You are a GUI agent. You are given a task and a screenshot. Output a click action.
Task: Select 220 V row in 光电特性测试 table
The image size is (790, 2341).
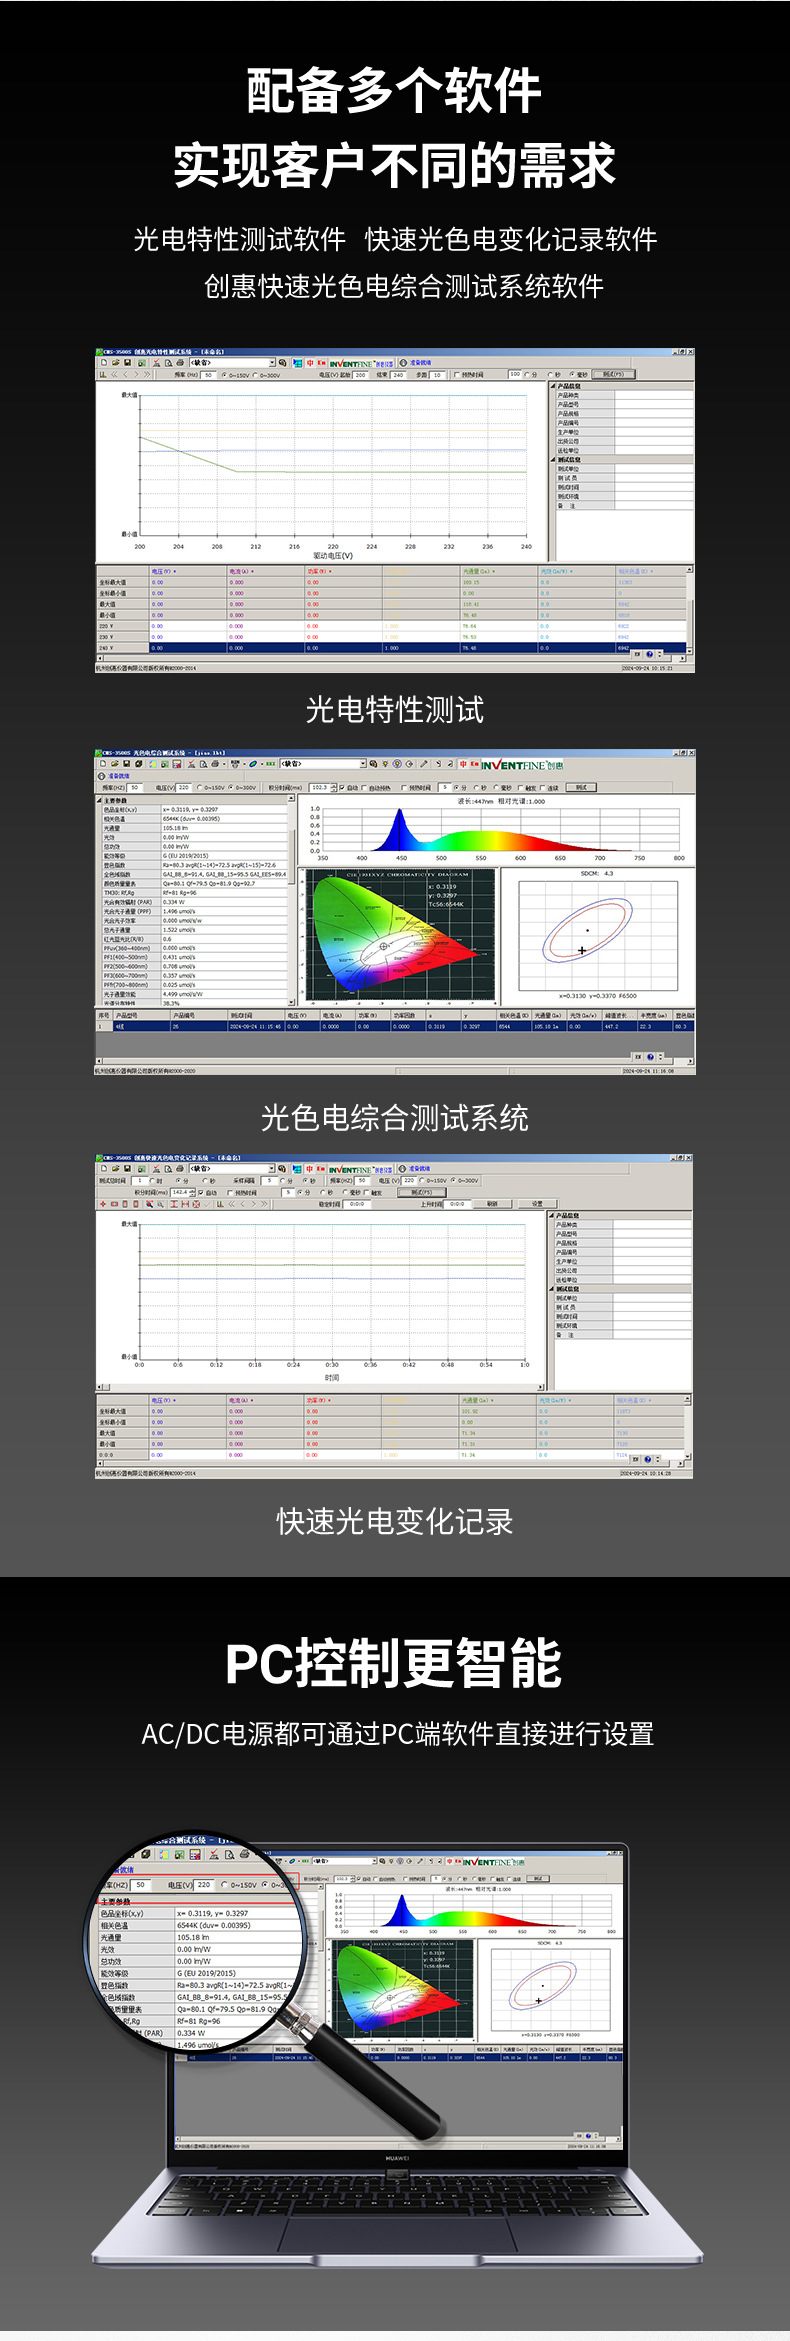390,626
